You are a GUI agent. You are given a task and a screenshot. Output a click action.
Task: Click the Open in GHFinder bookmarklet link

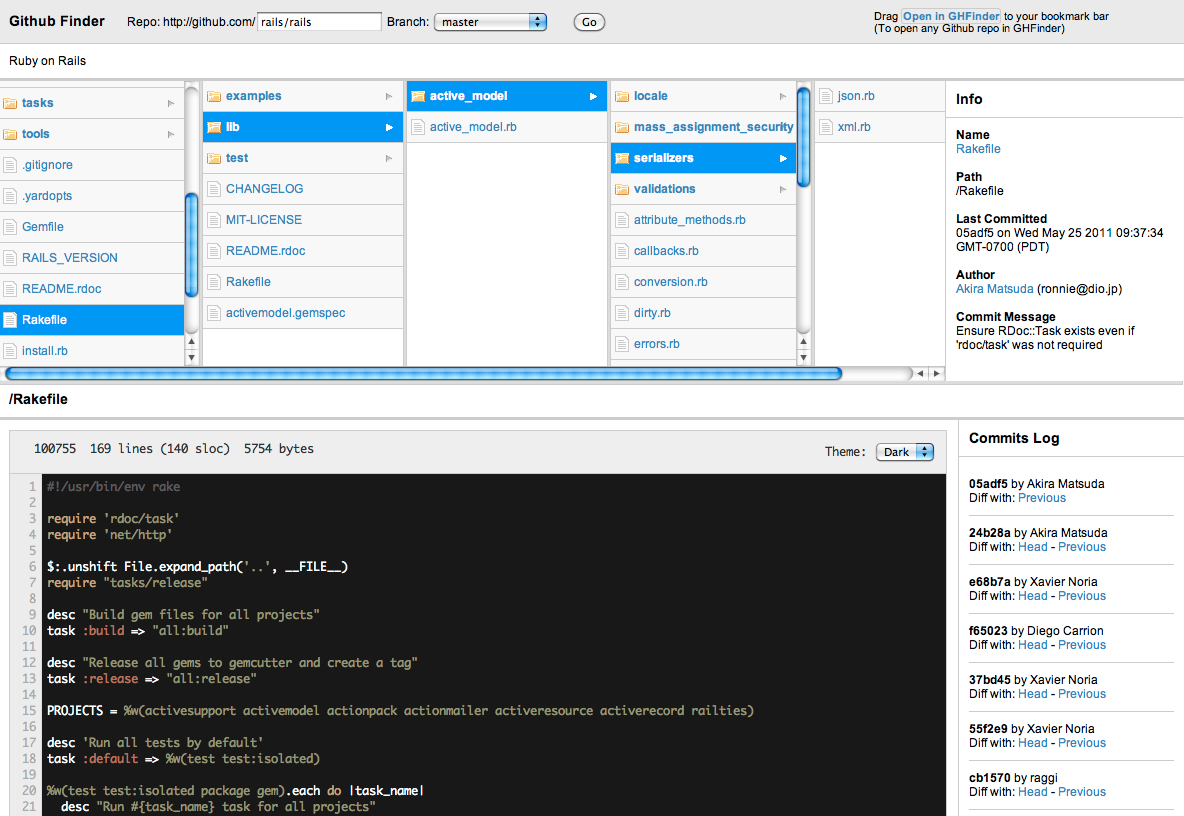click(x=951, y=16)
